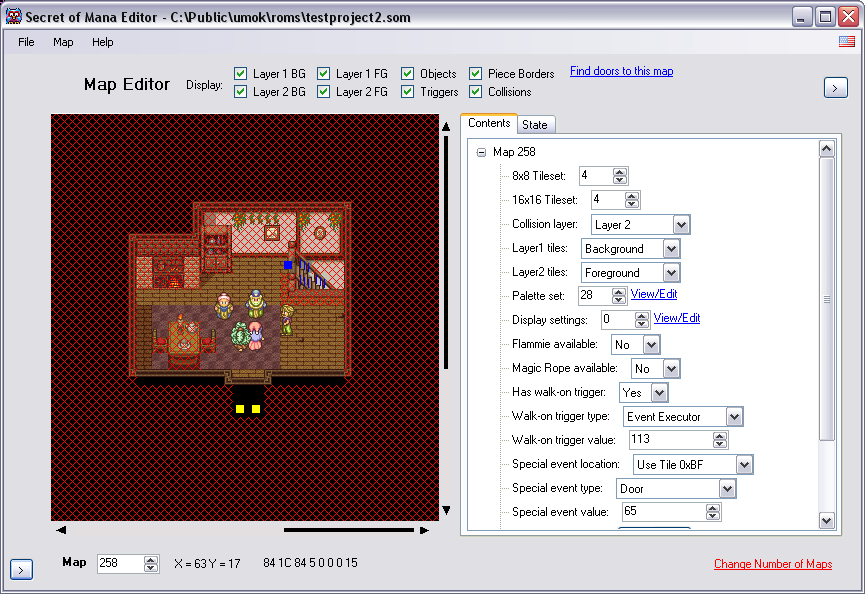Select the blue object marker near stairs
The image size is (865, 594).
[288, 265]
